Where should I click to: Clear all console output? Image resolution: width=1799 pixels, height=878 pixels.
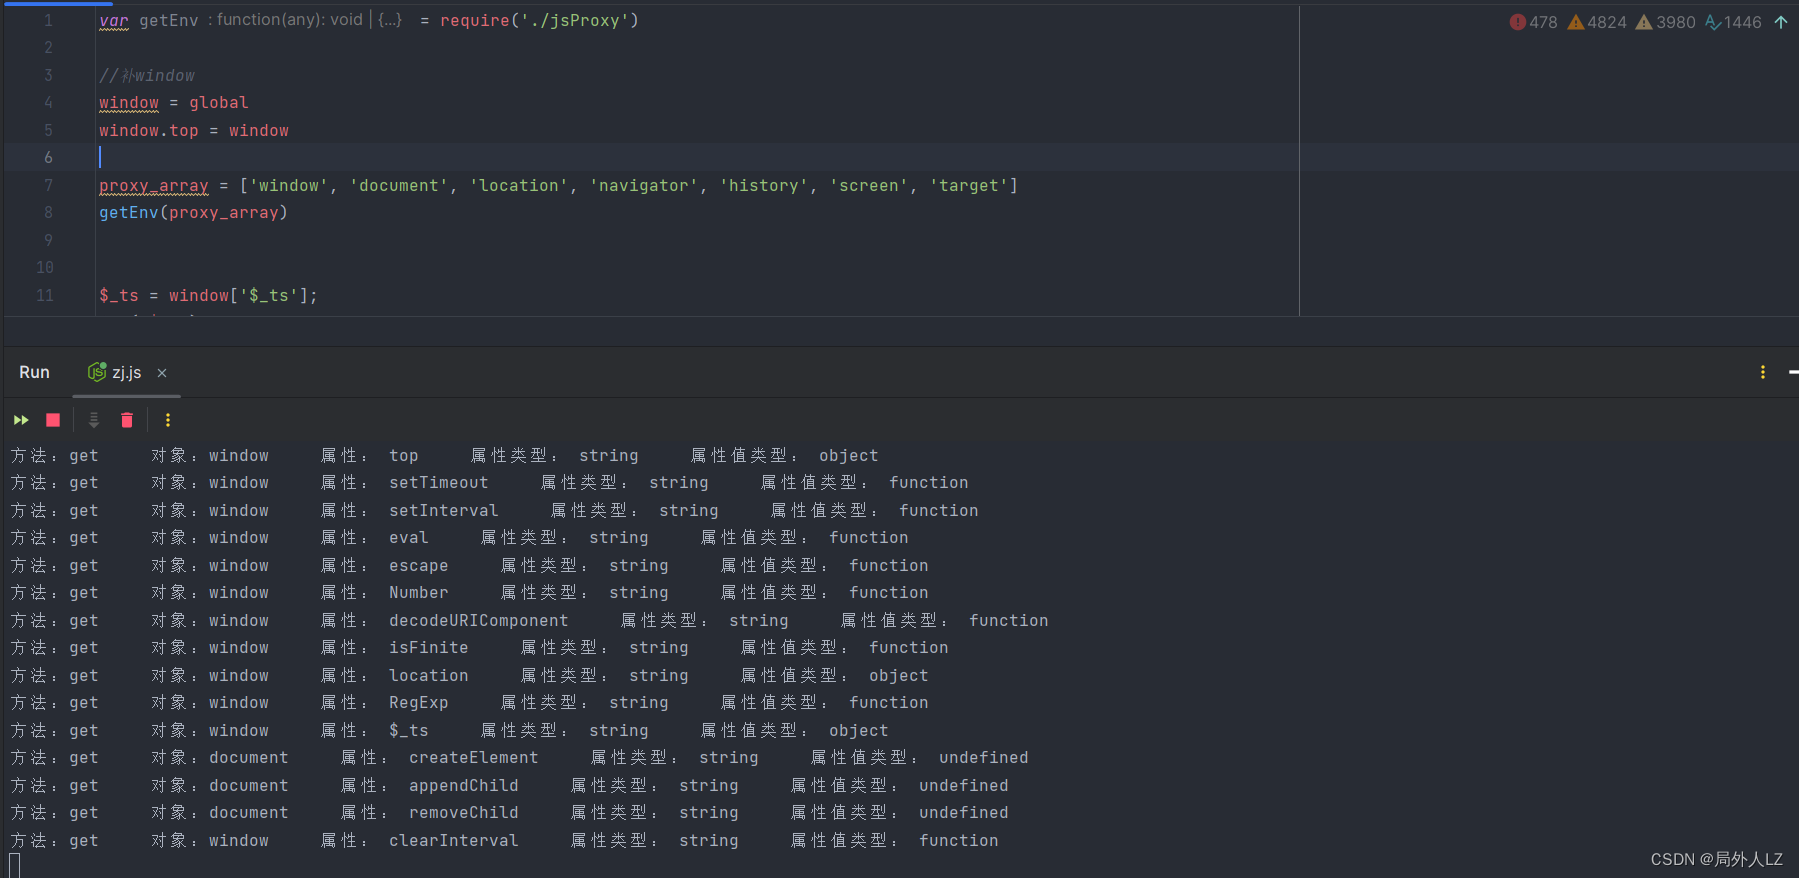tap(127, 420)
